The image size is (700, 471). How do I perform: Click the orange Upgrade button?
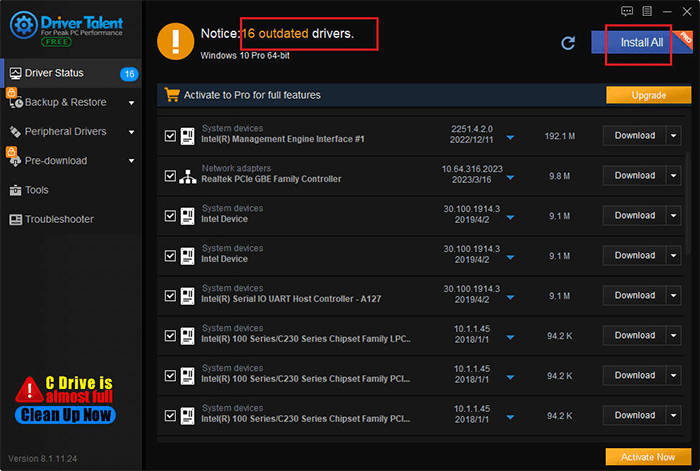pyautogui.click(x=649, y=95)
